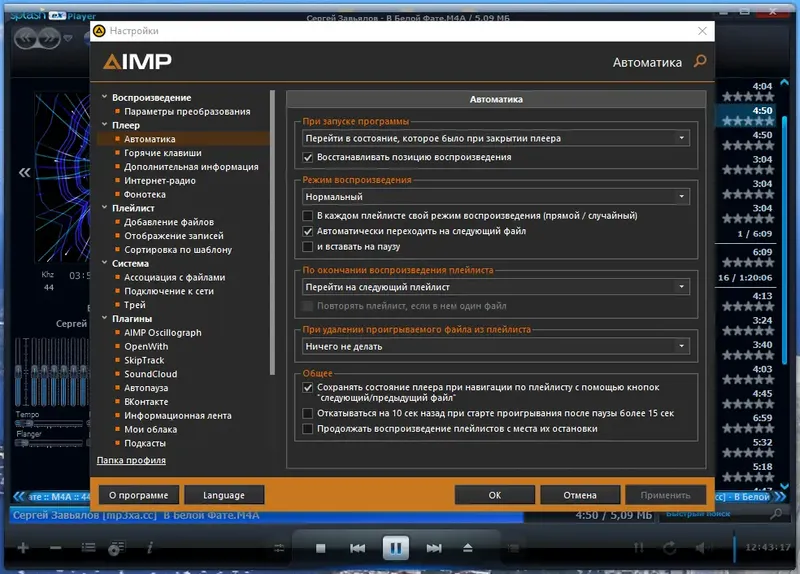Open Параметры преобразования settings page

click(x=187, y=111)
